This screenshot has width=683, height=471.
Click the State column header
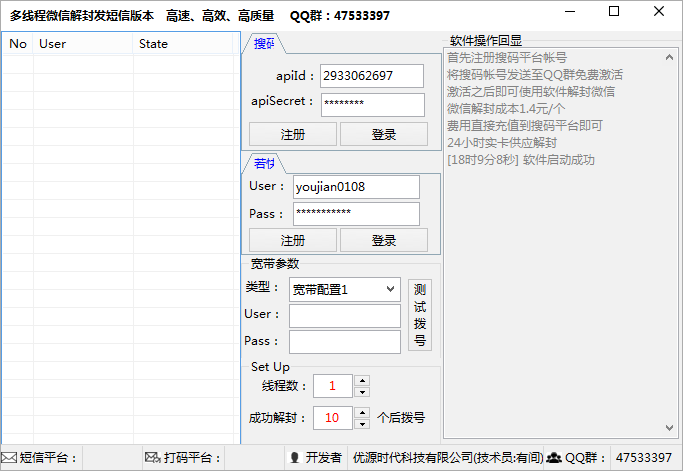(x=183, y=44)
